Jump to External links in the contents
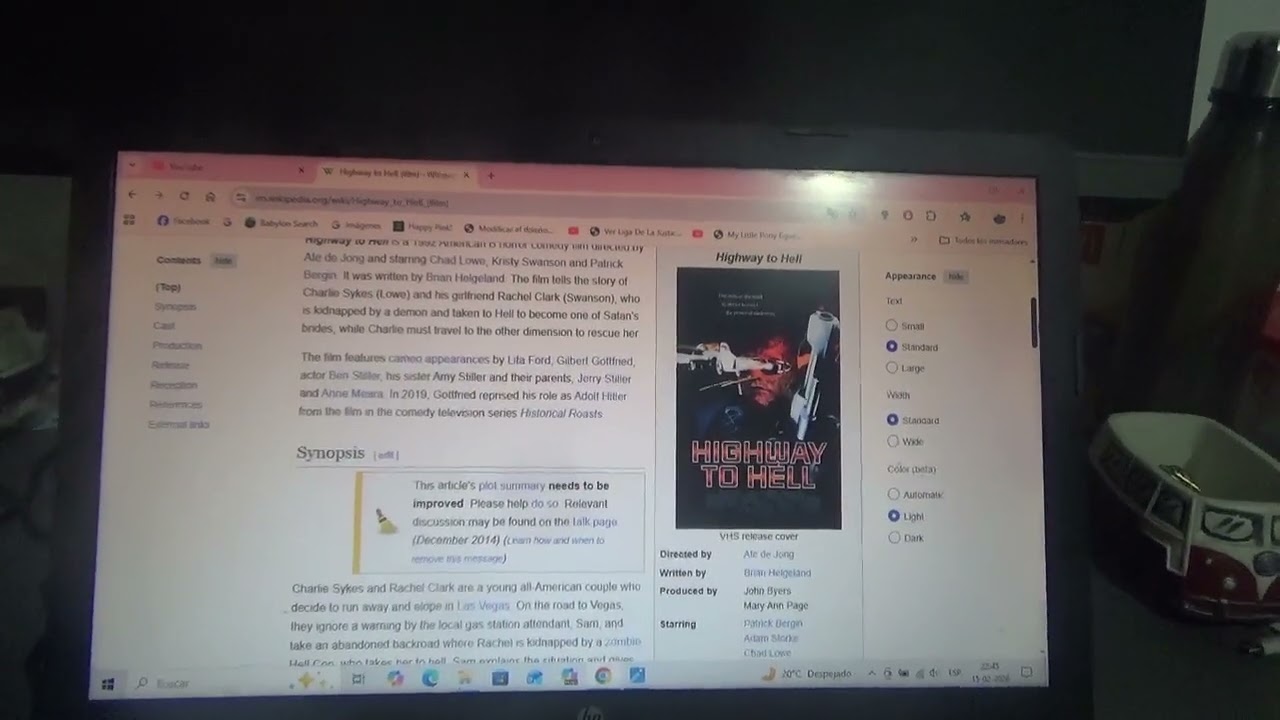Screen dimensions: 1280x720 click(179, 424)
